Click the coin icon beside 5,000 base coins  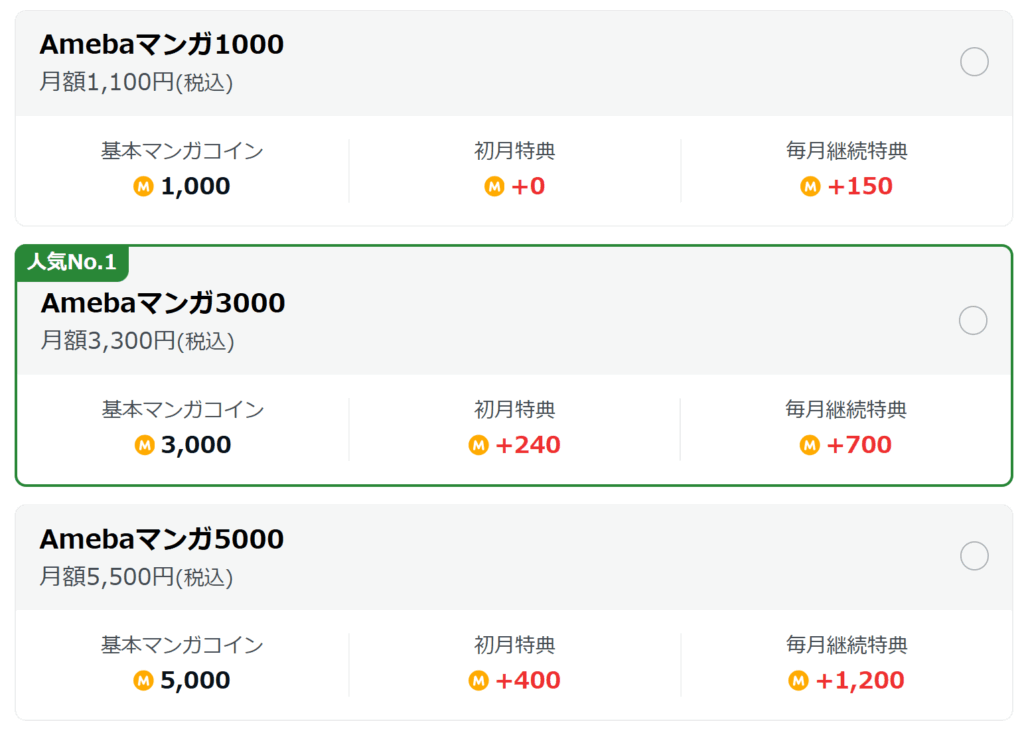point(143,681)
